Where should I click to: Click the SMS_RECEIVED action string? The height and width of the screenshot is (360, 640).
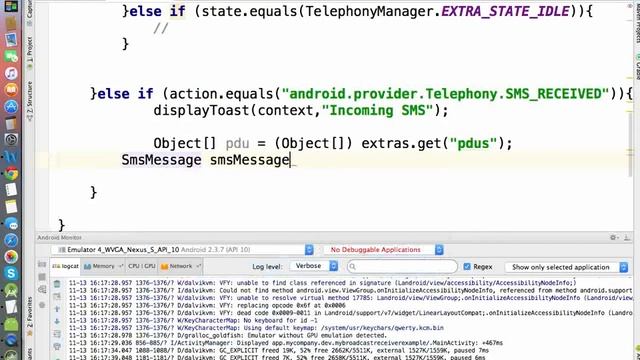pyautogui.click(x=445, y=94)
